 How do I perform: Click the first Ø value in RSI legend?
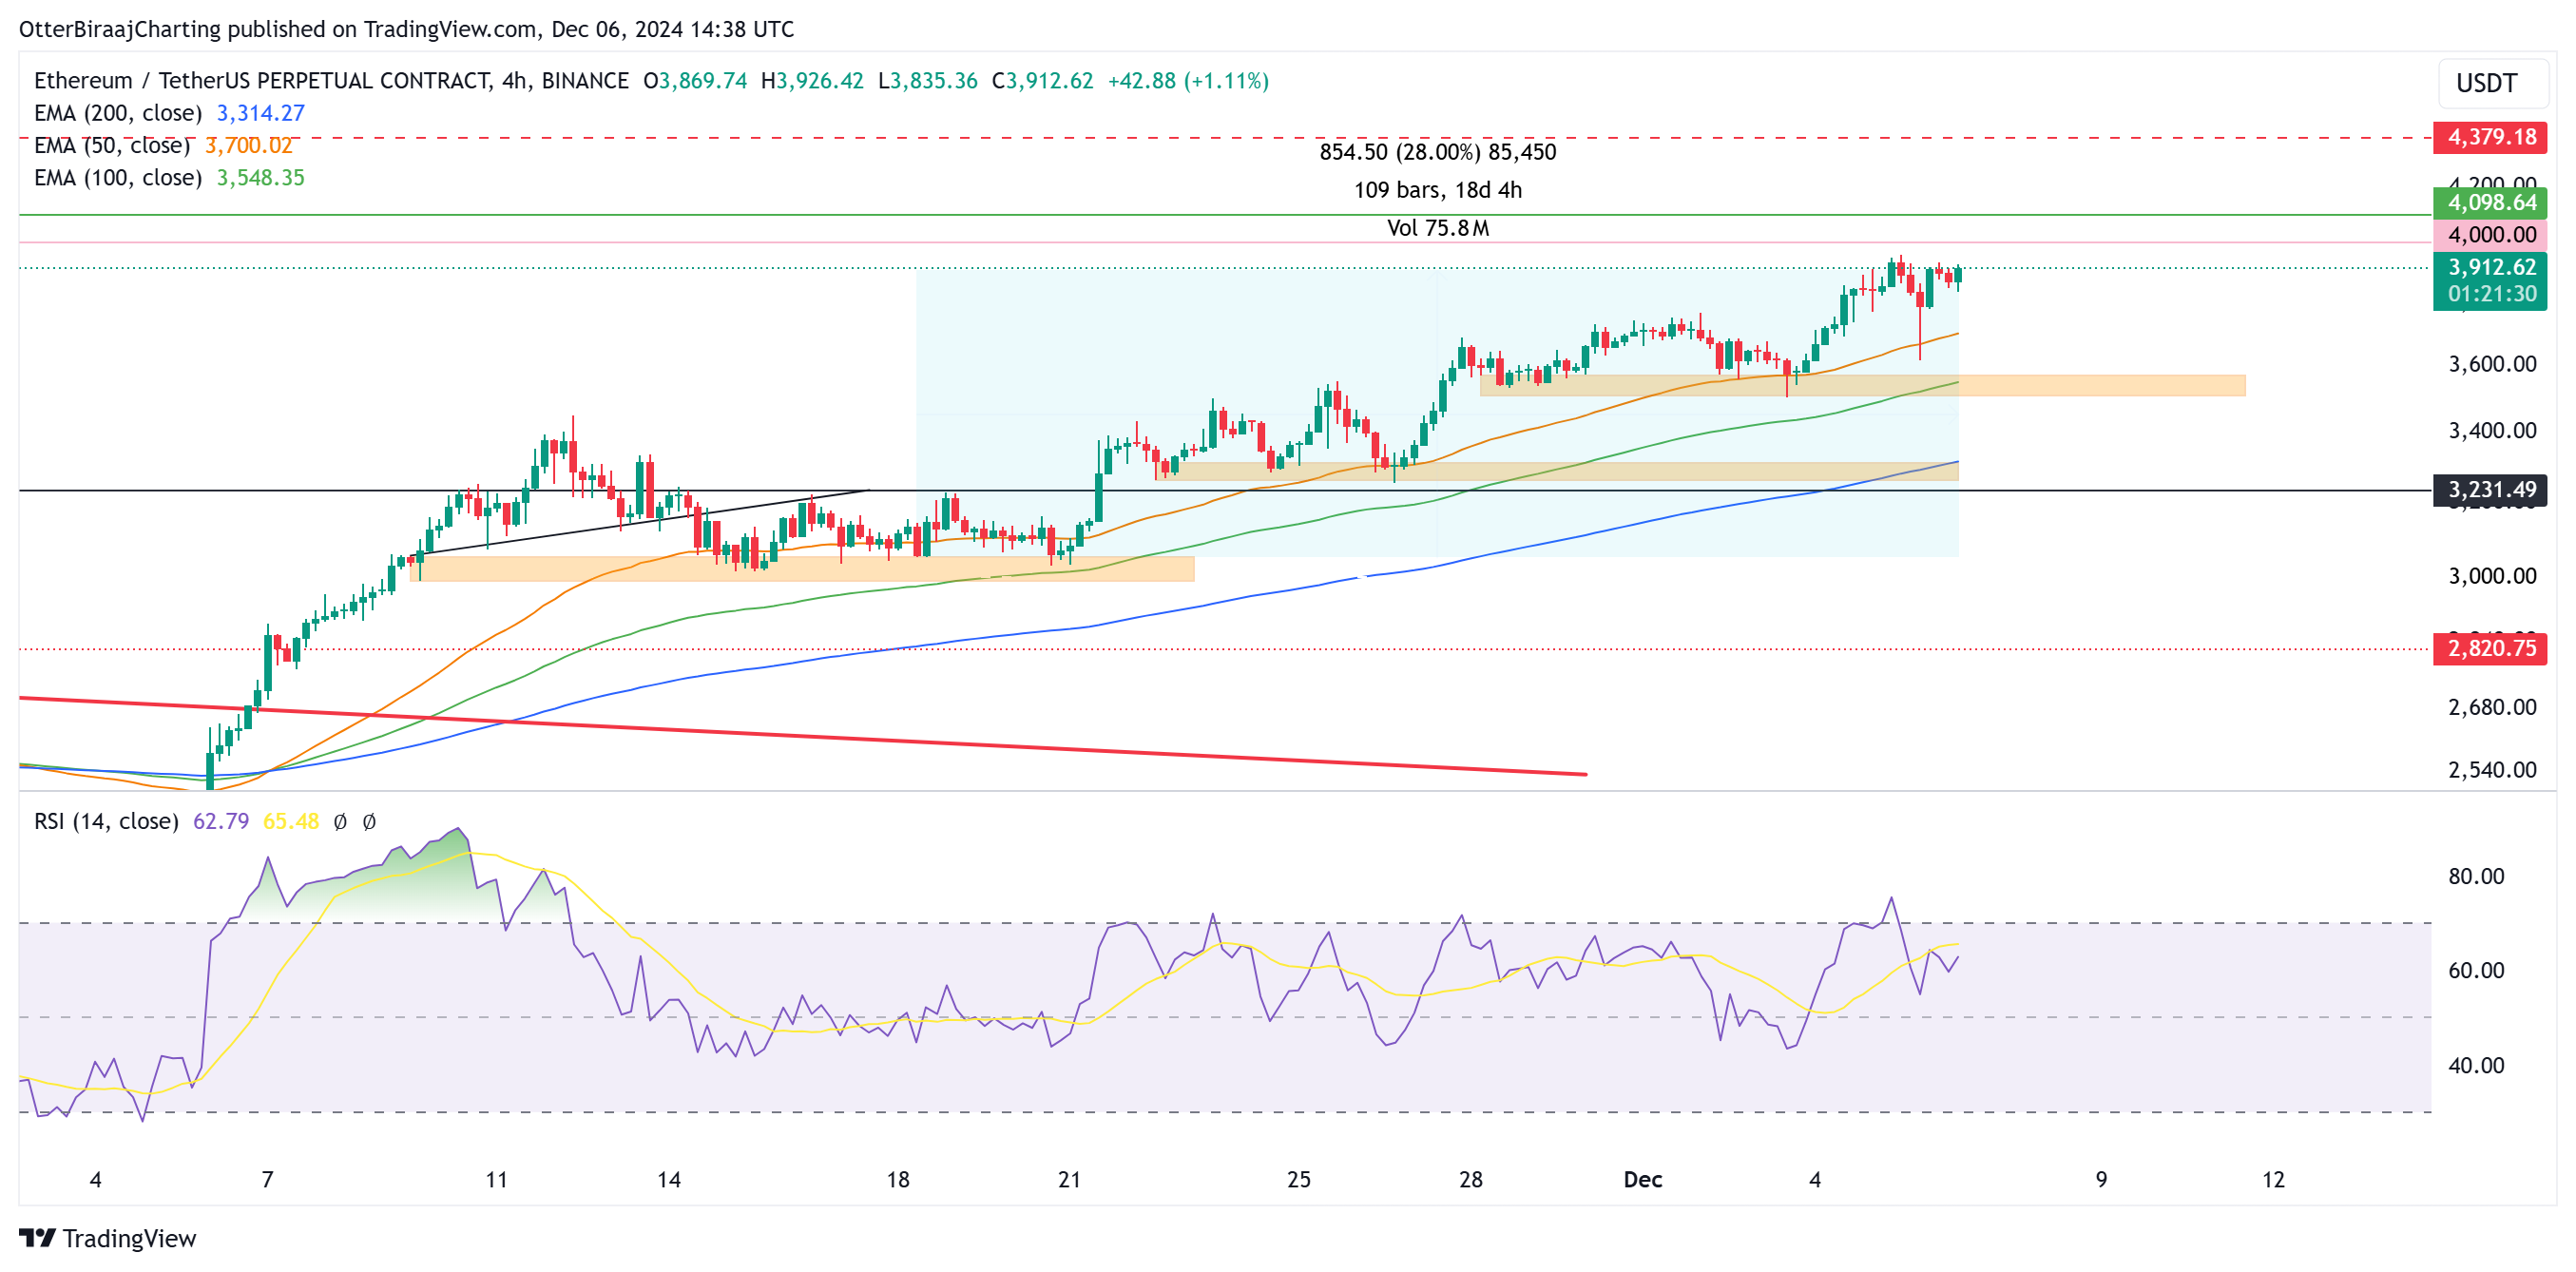pyautogui.click(x=341, y=820)
